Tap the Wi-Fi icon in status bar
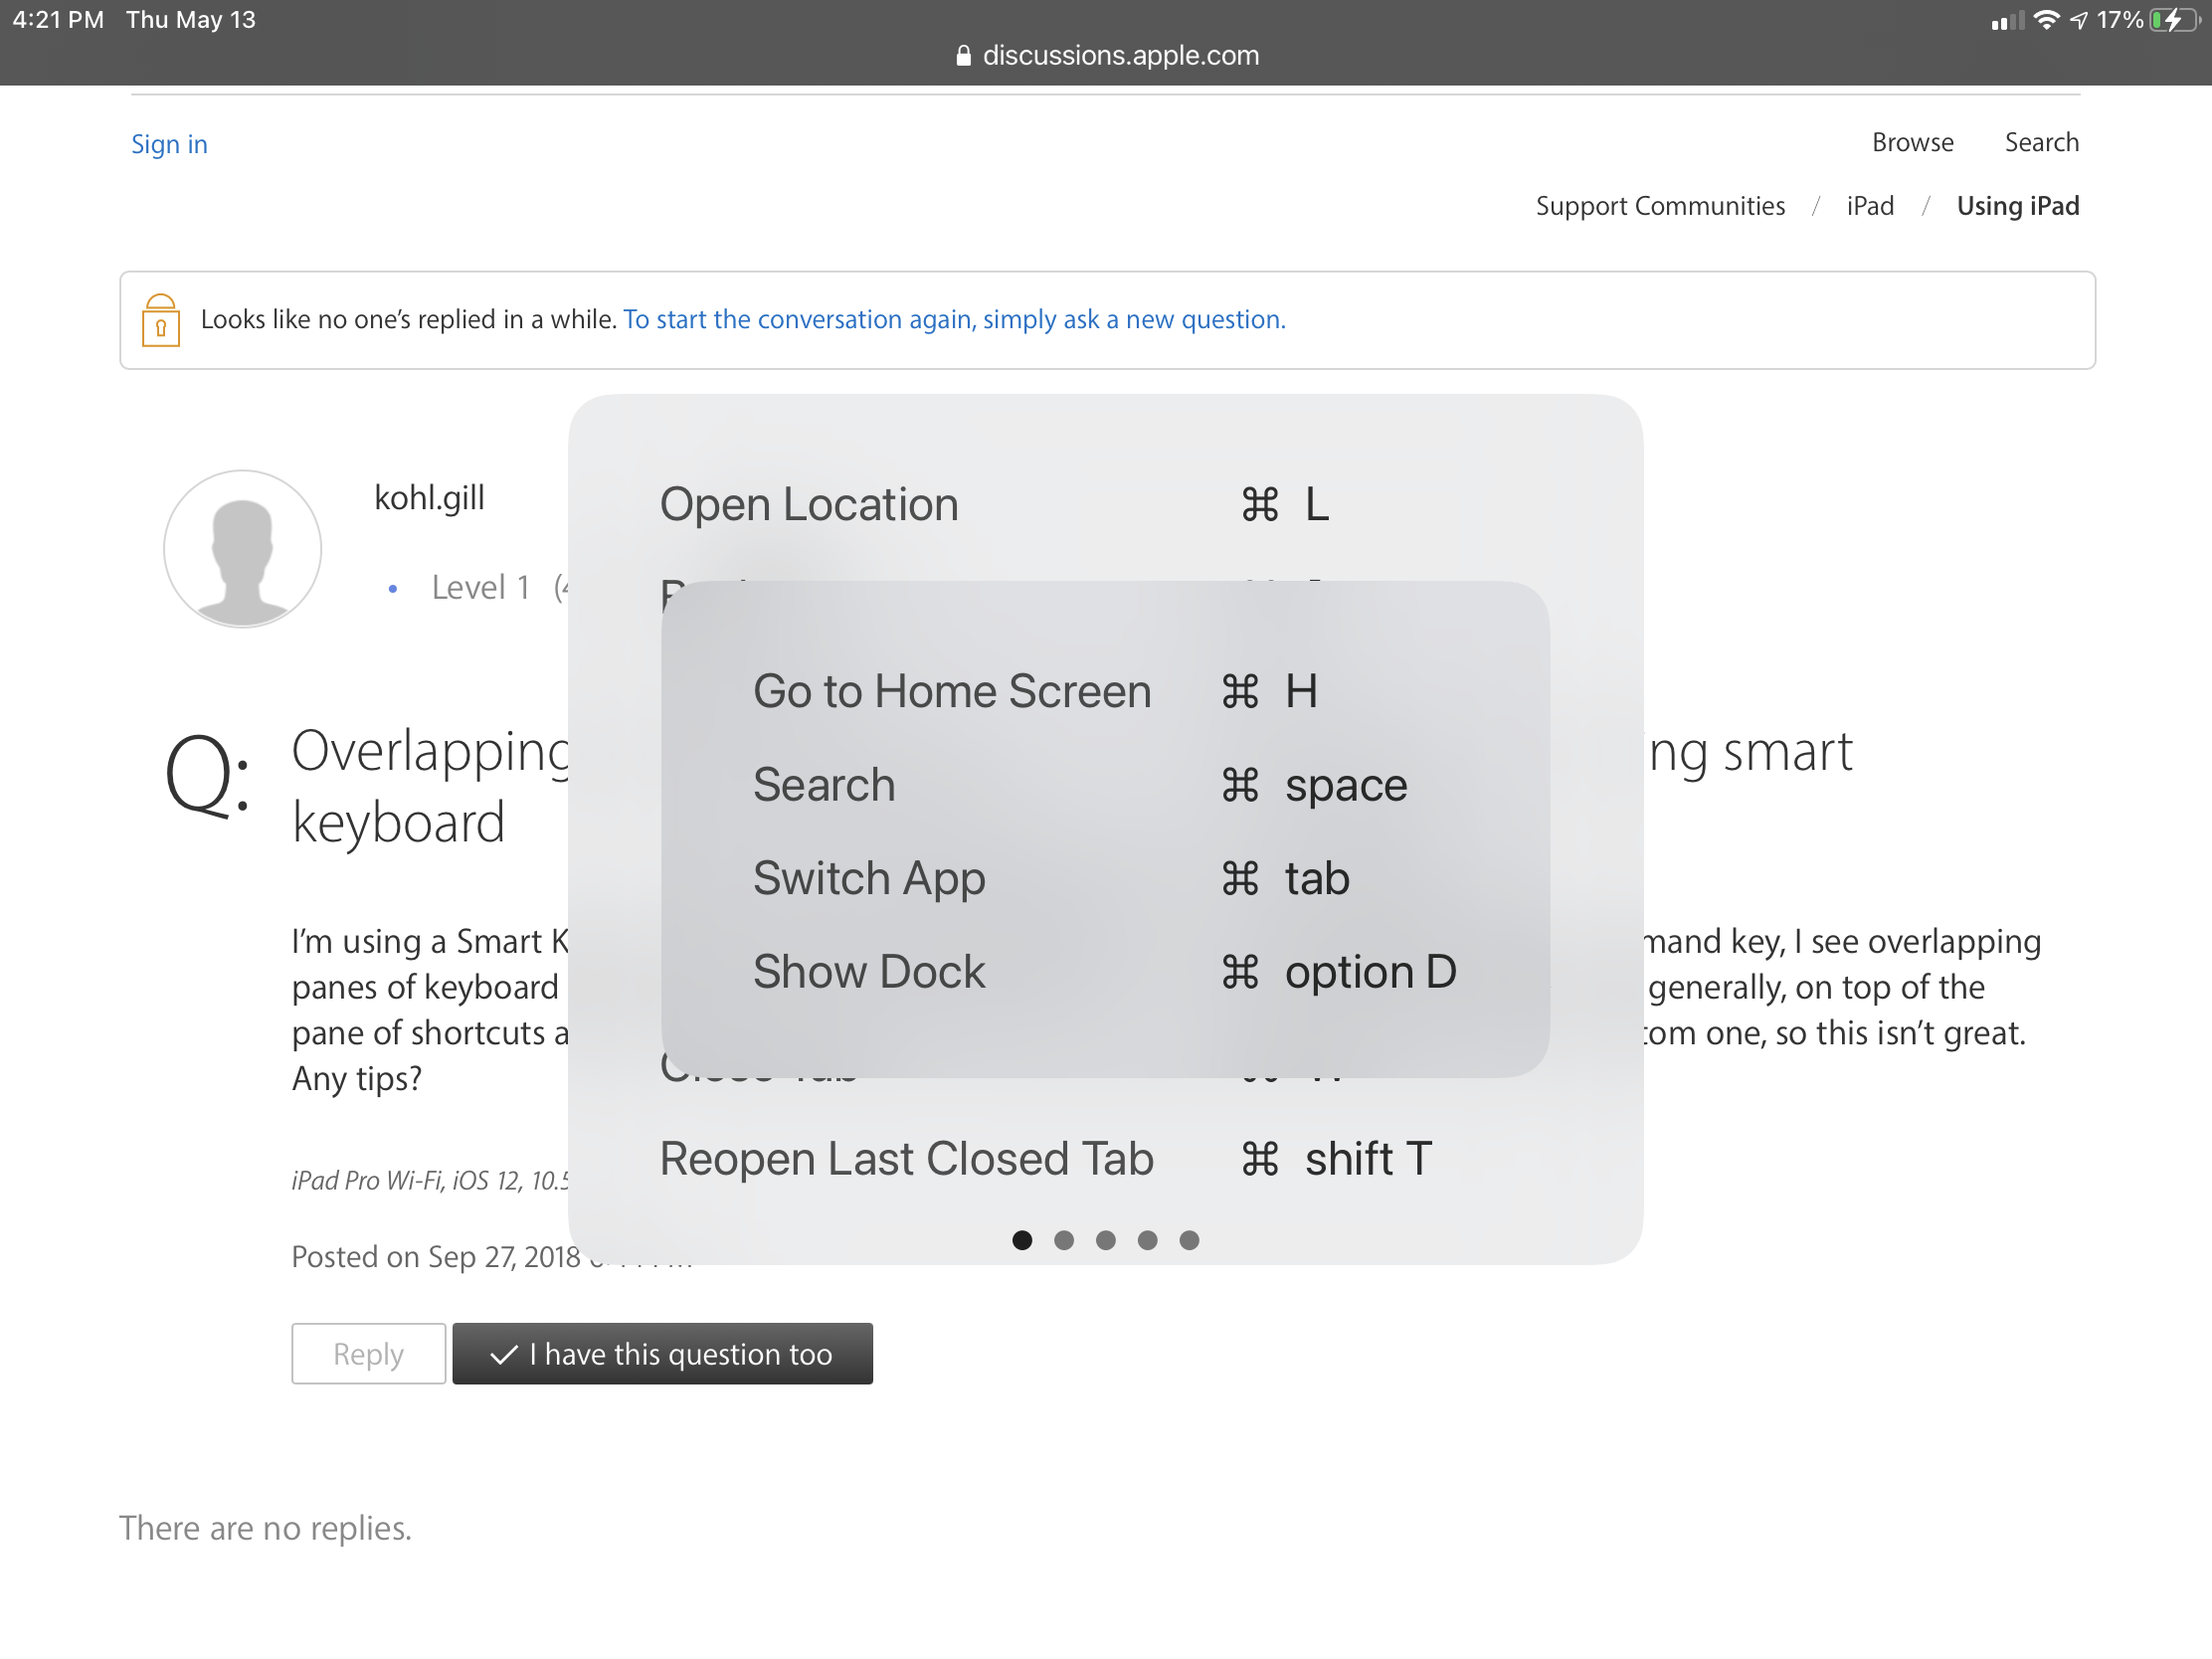The height and width of the screenshot is (1659, 2212). [2047, 20]
